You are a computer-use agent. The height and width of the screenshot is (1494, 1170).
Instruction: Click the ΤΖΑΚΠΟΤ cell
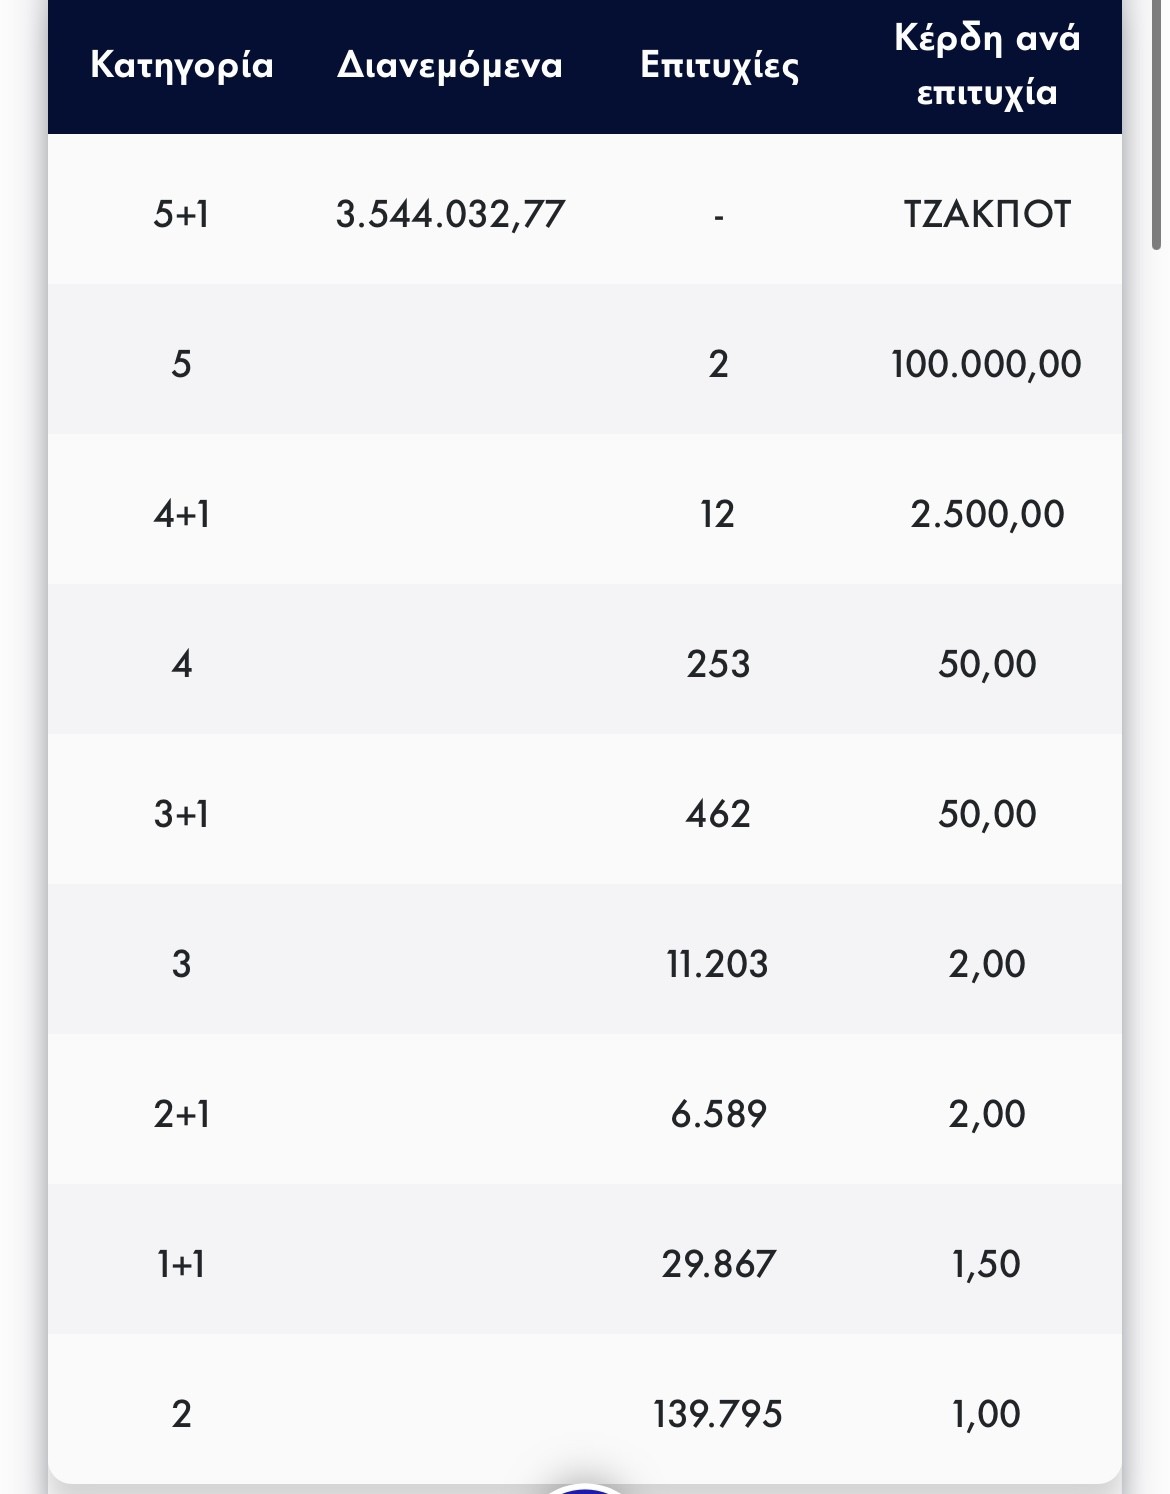(987, 214)
